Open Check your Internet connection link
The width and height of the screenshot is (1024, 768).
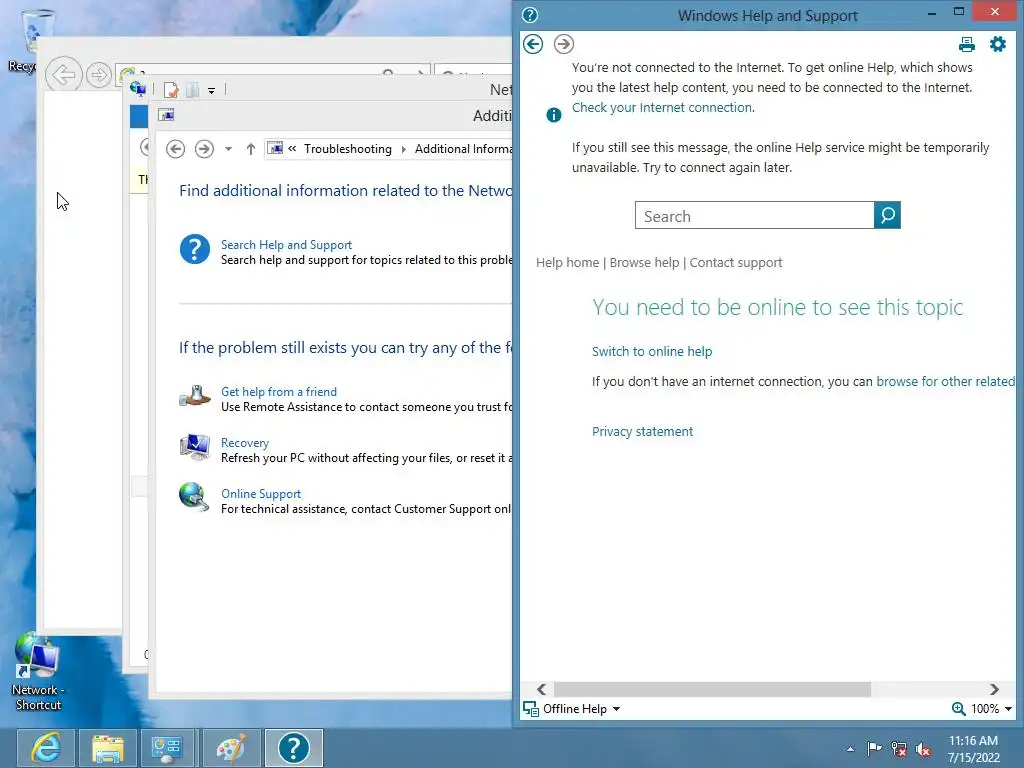pyautogui.click(x=662, y=108)
